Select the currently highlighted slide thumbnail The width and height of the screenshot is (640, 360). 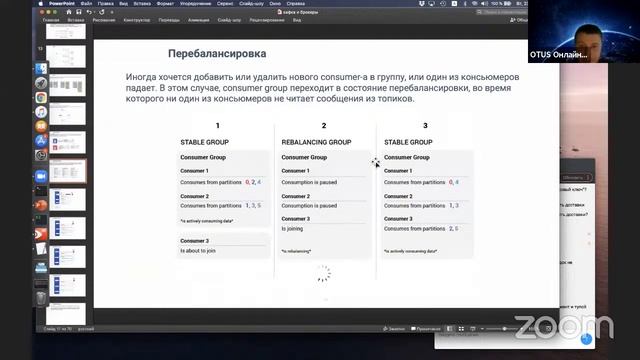pos(68,171)
